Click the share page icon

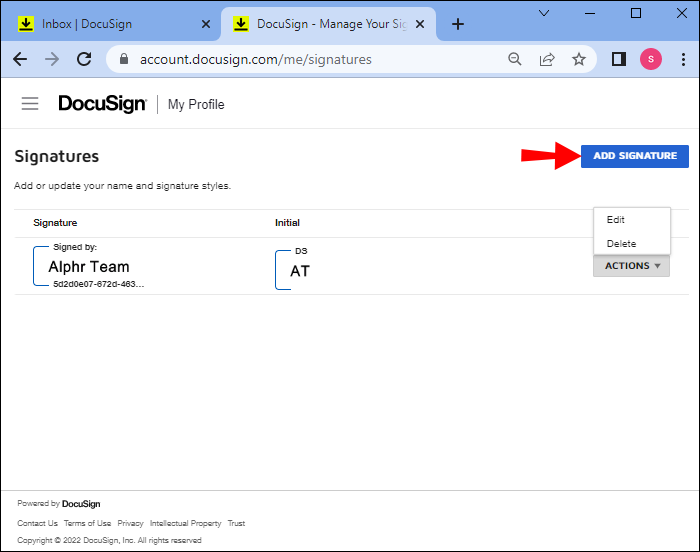coord(547,59)
